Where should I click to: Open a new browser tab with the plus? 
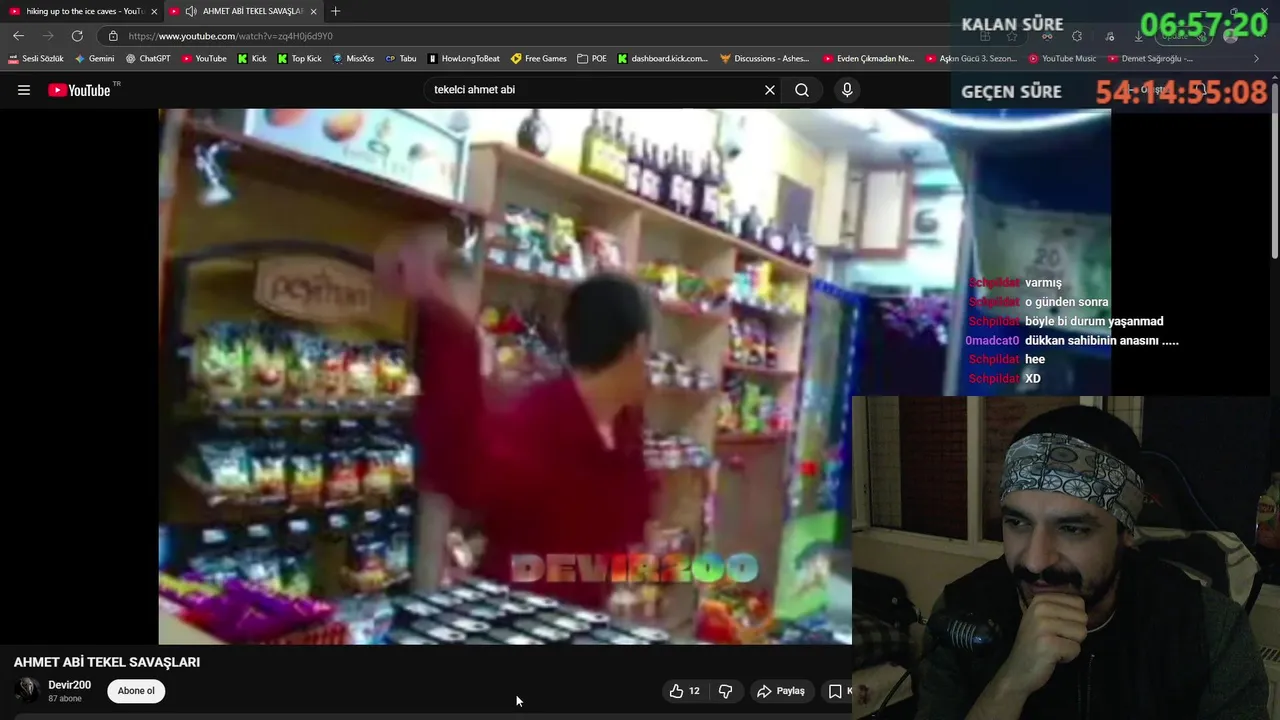click(335, 11)
